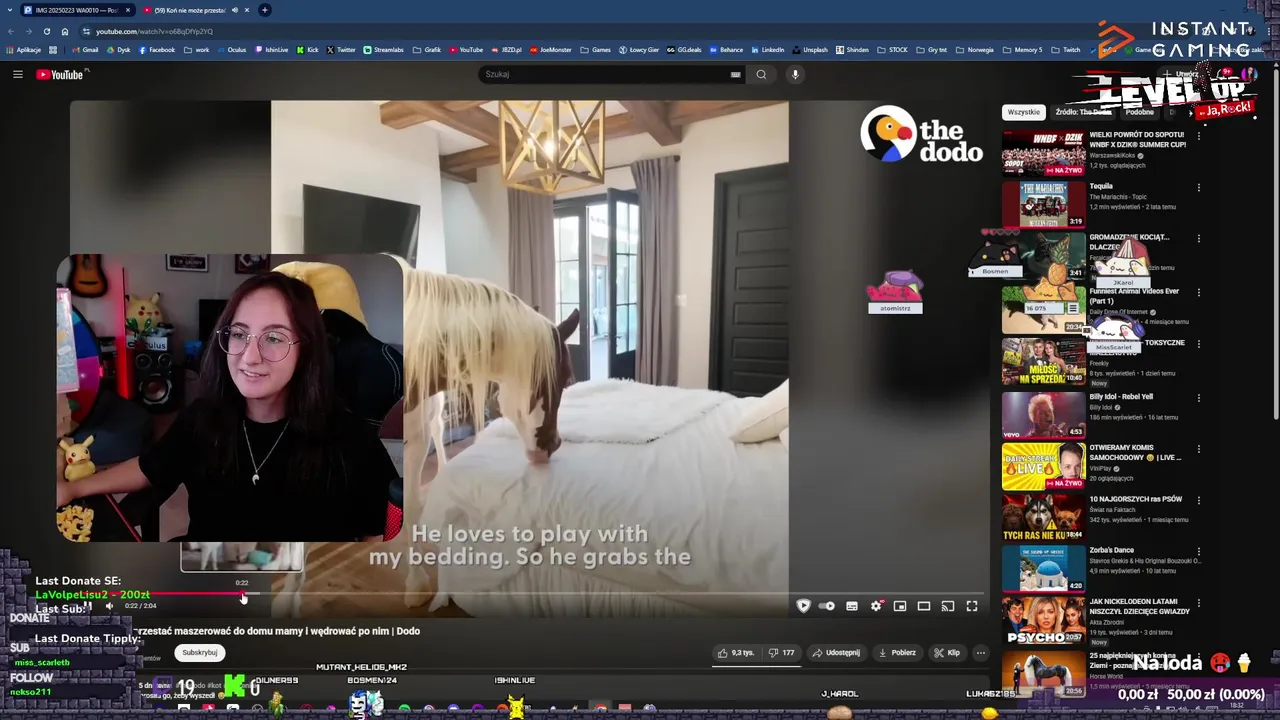Image resolution: width=1280 pixels, height=720 pixels.
Task: Select the Źródło: The Dodo filter chip
Action: point(1083,112)
